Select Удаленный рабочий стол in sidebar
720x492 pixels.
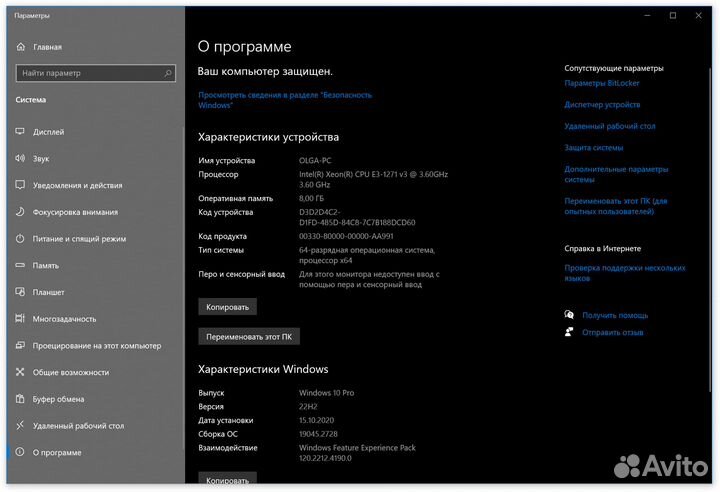coord(78,425)
